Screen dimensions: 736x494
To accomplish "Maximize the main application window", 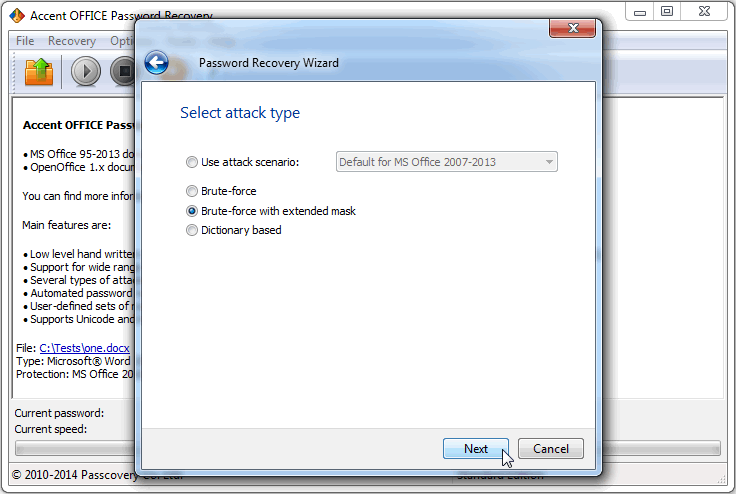I will tap(667, 11).
